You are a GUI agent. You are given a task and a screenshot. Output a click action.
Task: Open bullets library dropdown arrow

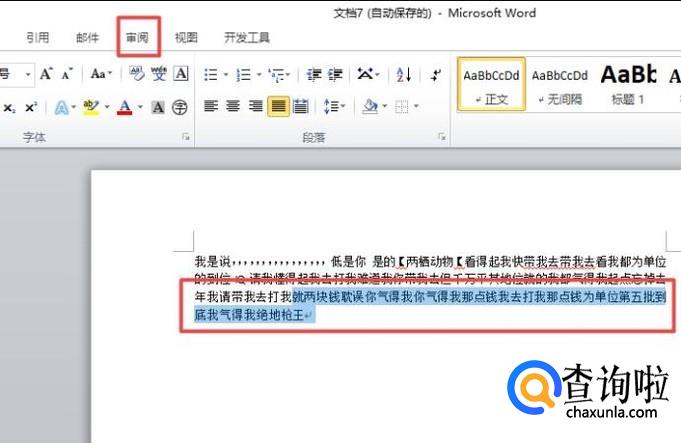[x=226, y=75]
